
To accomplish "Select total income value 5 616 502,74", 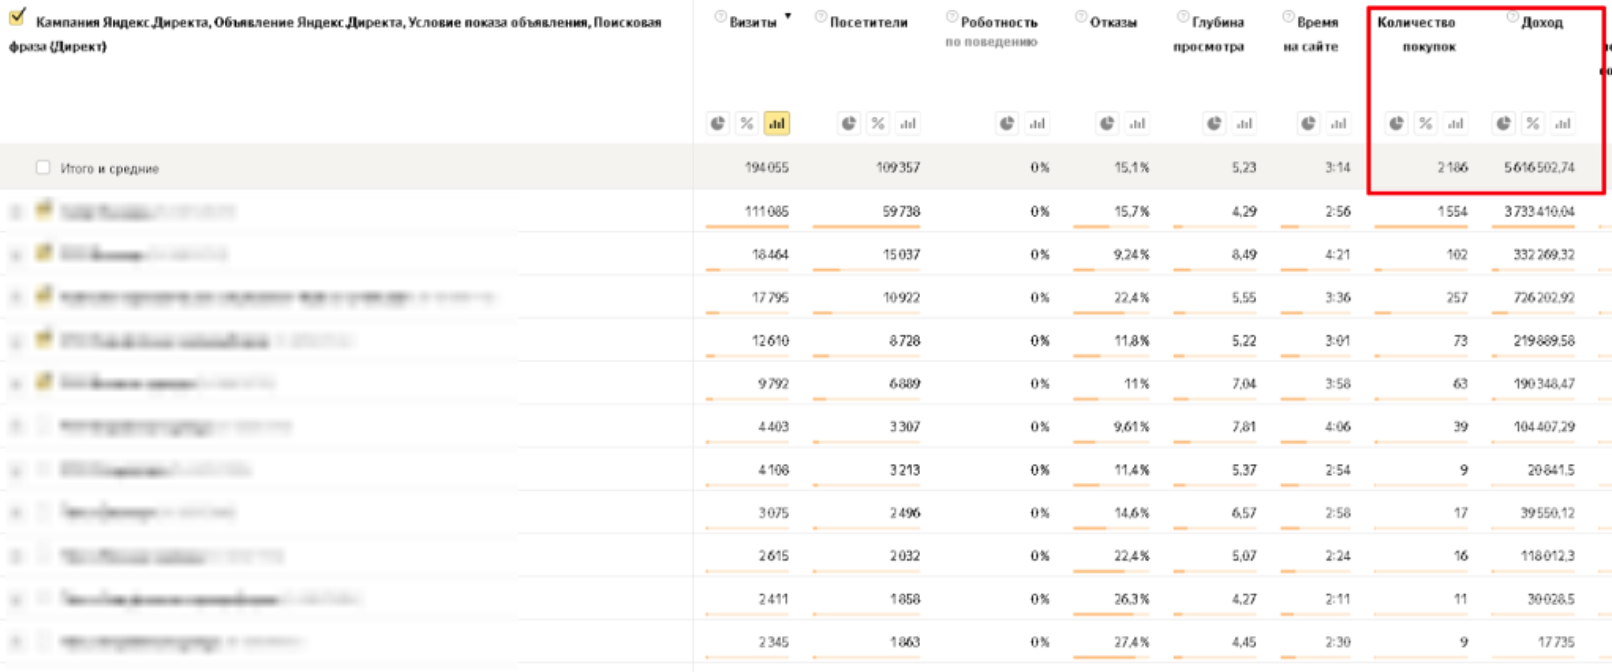I will (x=1539, y=167).
